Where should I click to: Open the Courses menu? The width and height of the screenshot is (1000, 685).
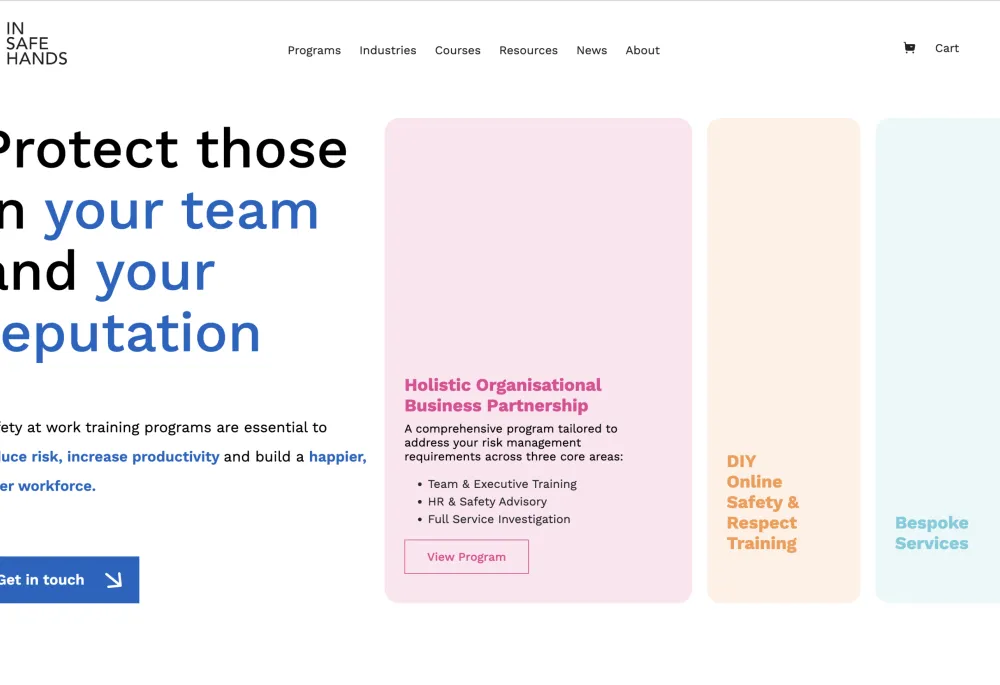[x=457, y=50]
